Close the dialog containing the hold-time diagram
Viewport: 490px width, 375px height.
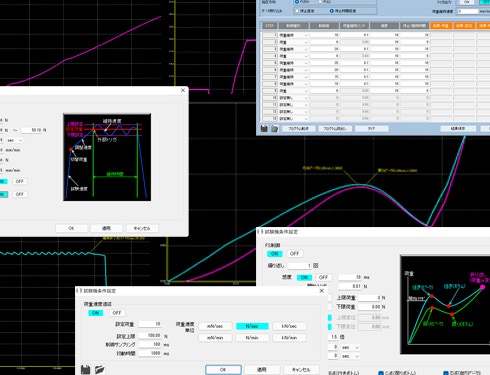[x=183, y=90]
